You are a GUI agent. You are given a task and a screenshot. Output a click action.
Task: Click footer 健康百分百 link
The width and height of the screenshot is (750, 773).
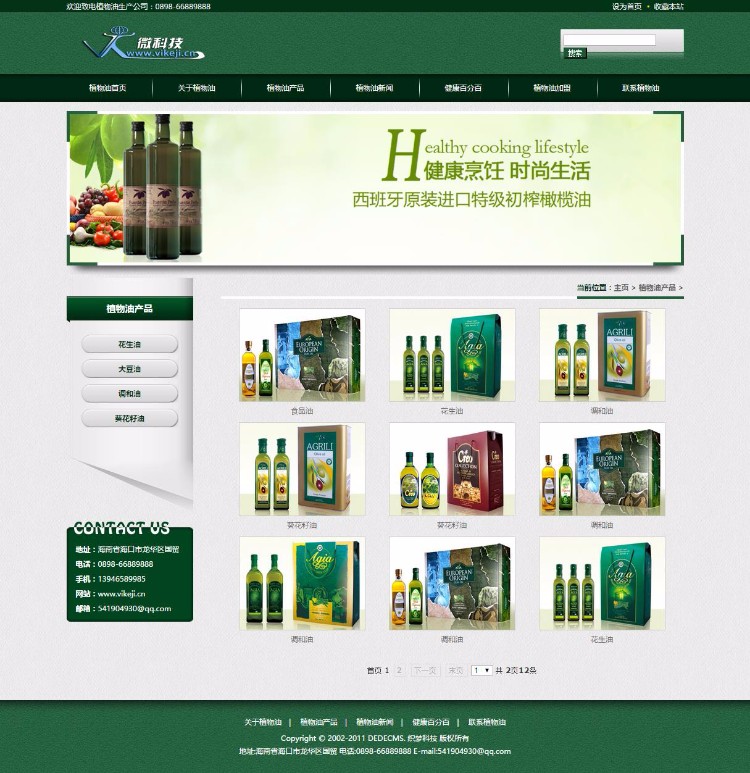tap(430, 722)
